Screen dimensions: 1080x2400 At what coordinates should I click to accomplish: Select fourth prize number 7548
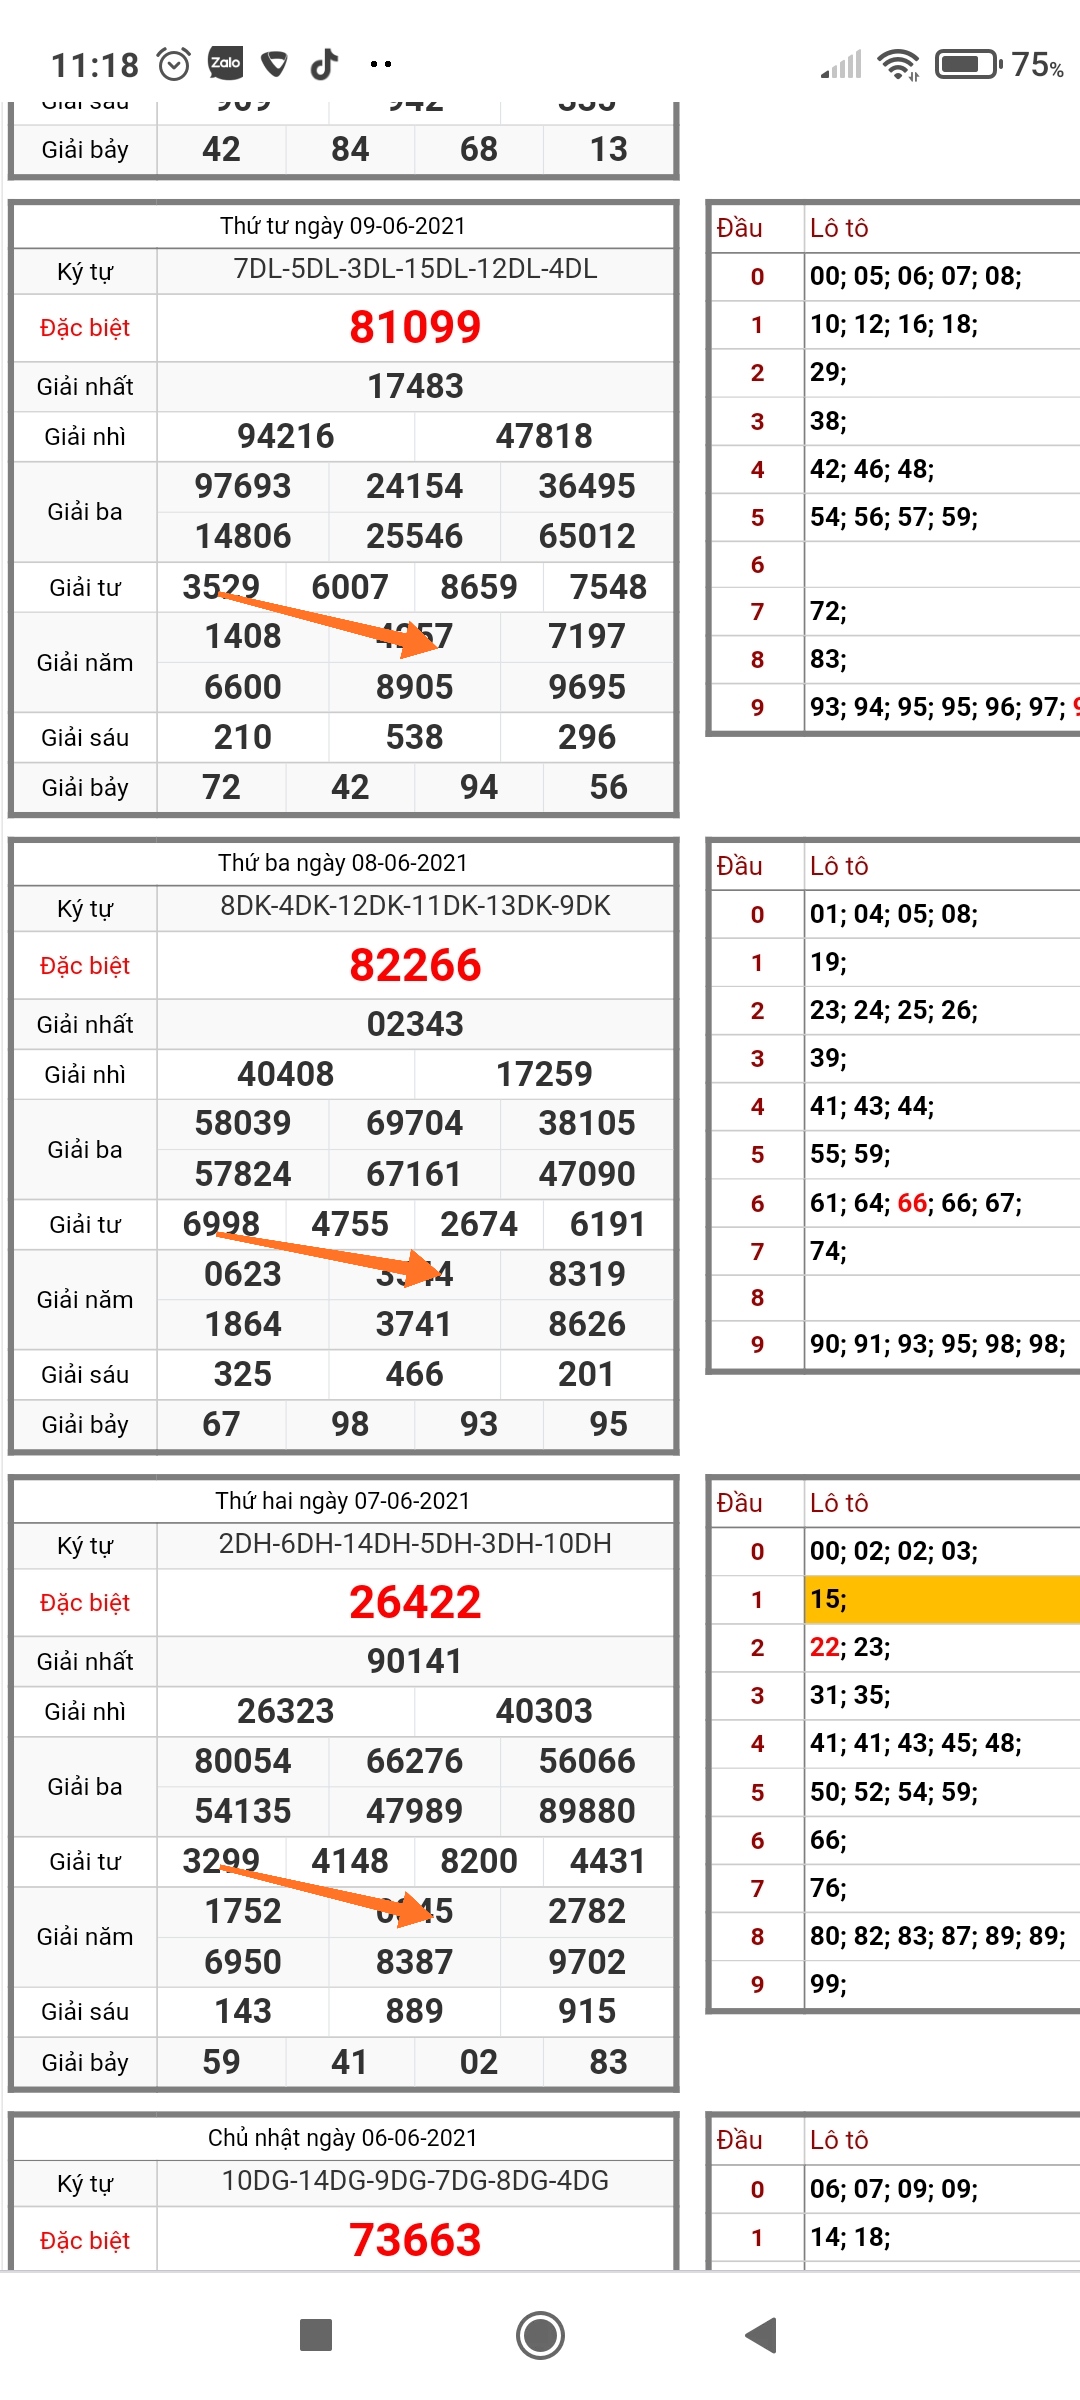tap(608, 587)
